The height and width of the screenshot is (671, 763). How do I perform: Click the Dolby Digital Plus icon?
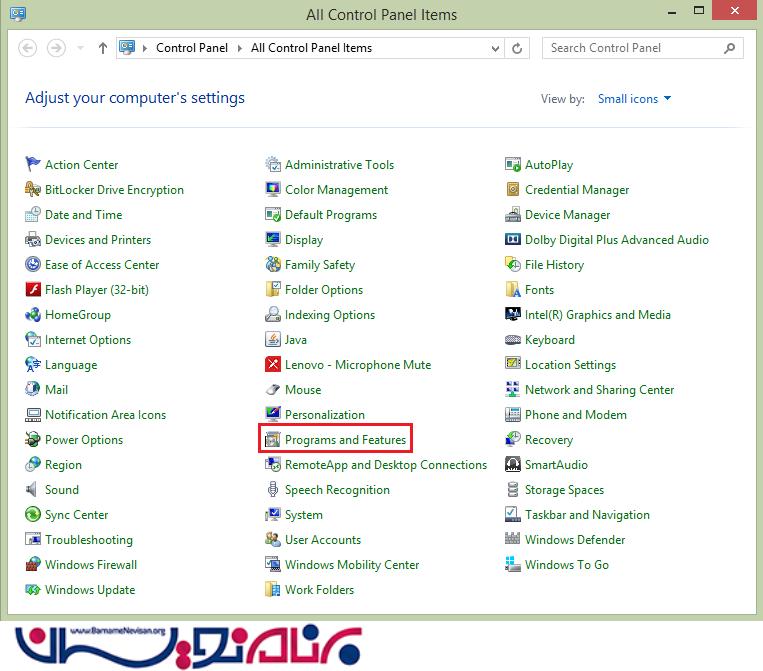tap(513, 240)
